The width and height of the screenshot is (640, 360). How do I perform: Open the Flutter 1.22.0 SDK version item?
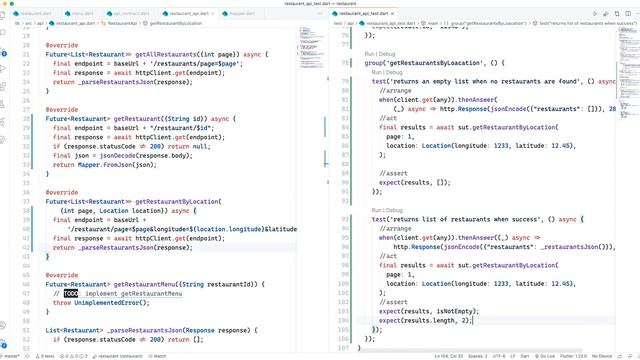click(573, 356)
